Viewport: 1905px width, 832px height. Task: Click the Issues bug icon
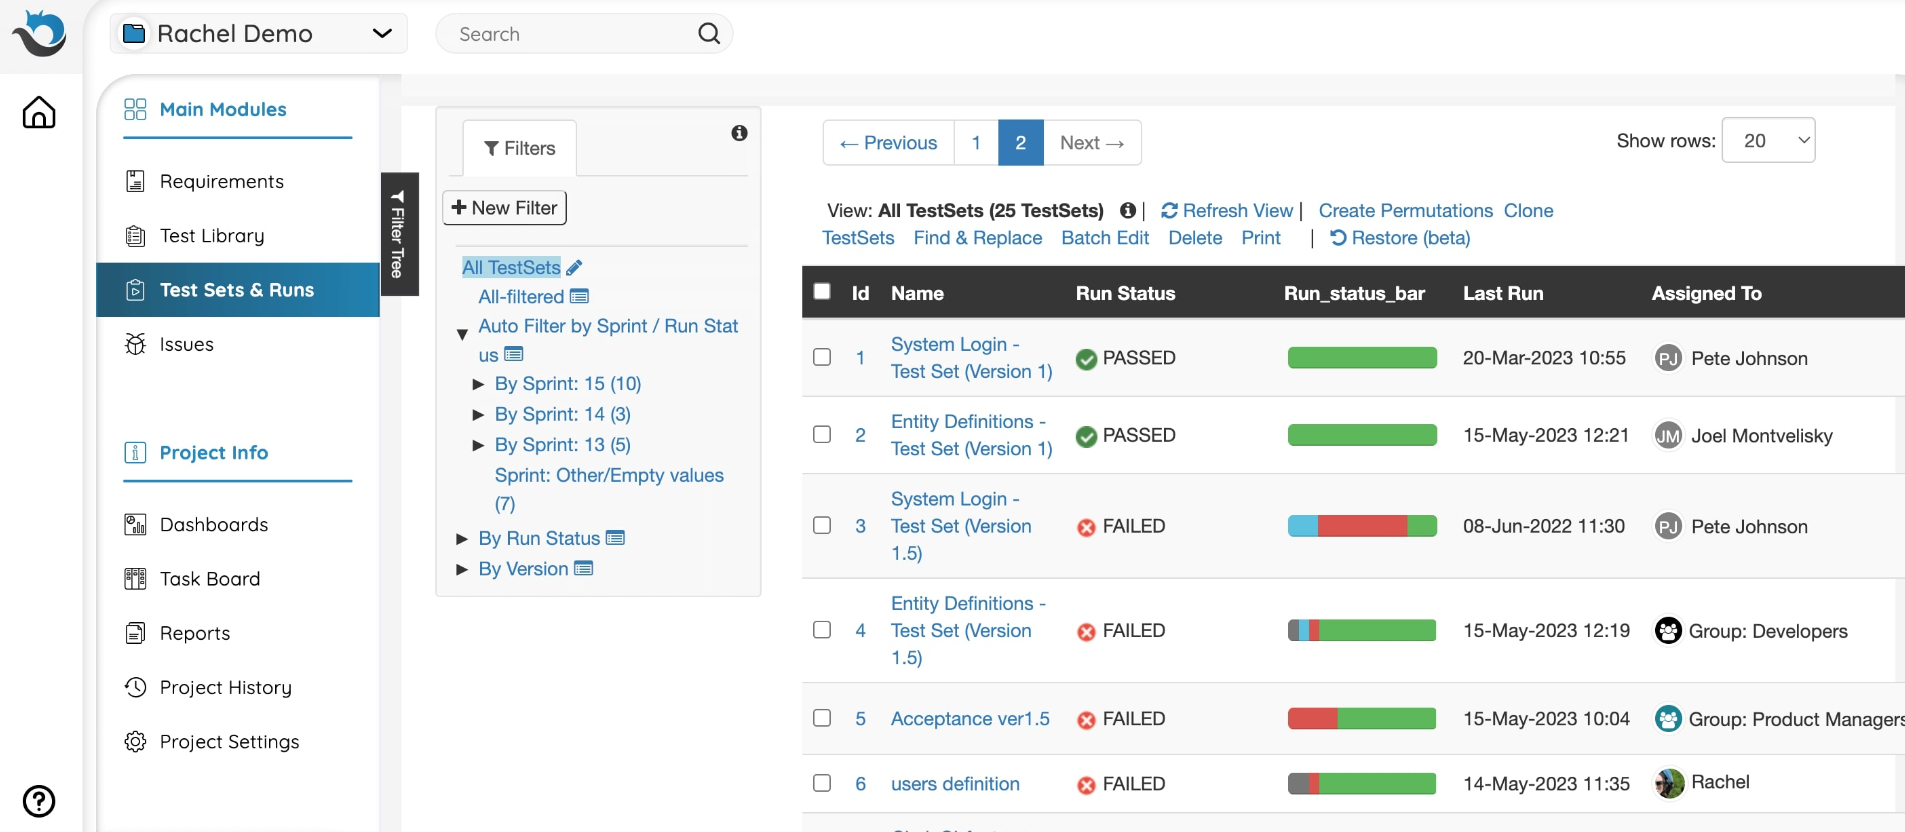click(x=135, y=344)
